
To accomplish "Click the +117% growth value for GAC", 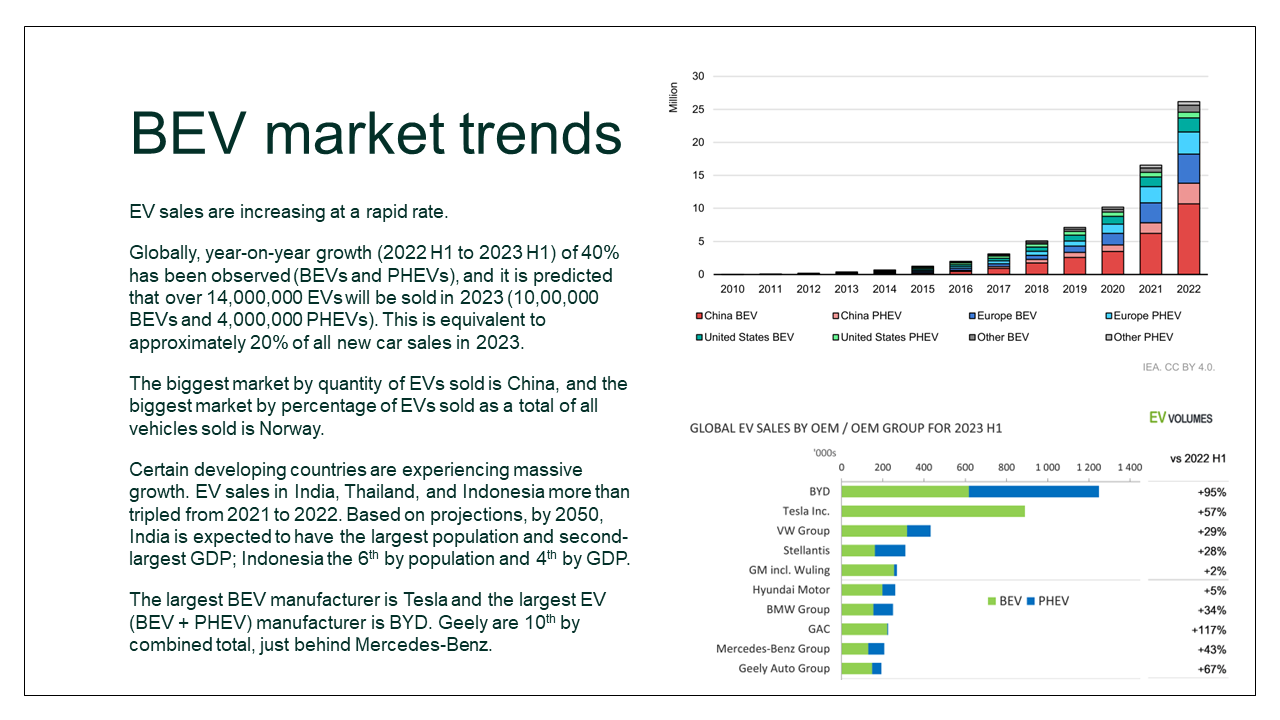I will (1208, 630).
